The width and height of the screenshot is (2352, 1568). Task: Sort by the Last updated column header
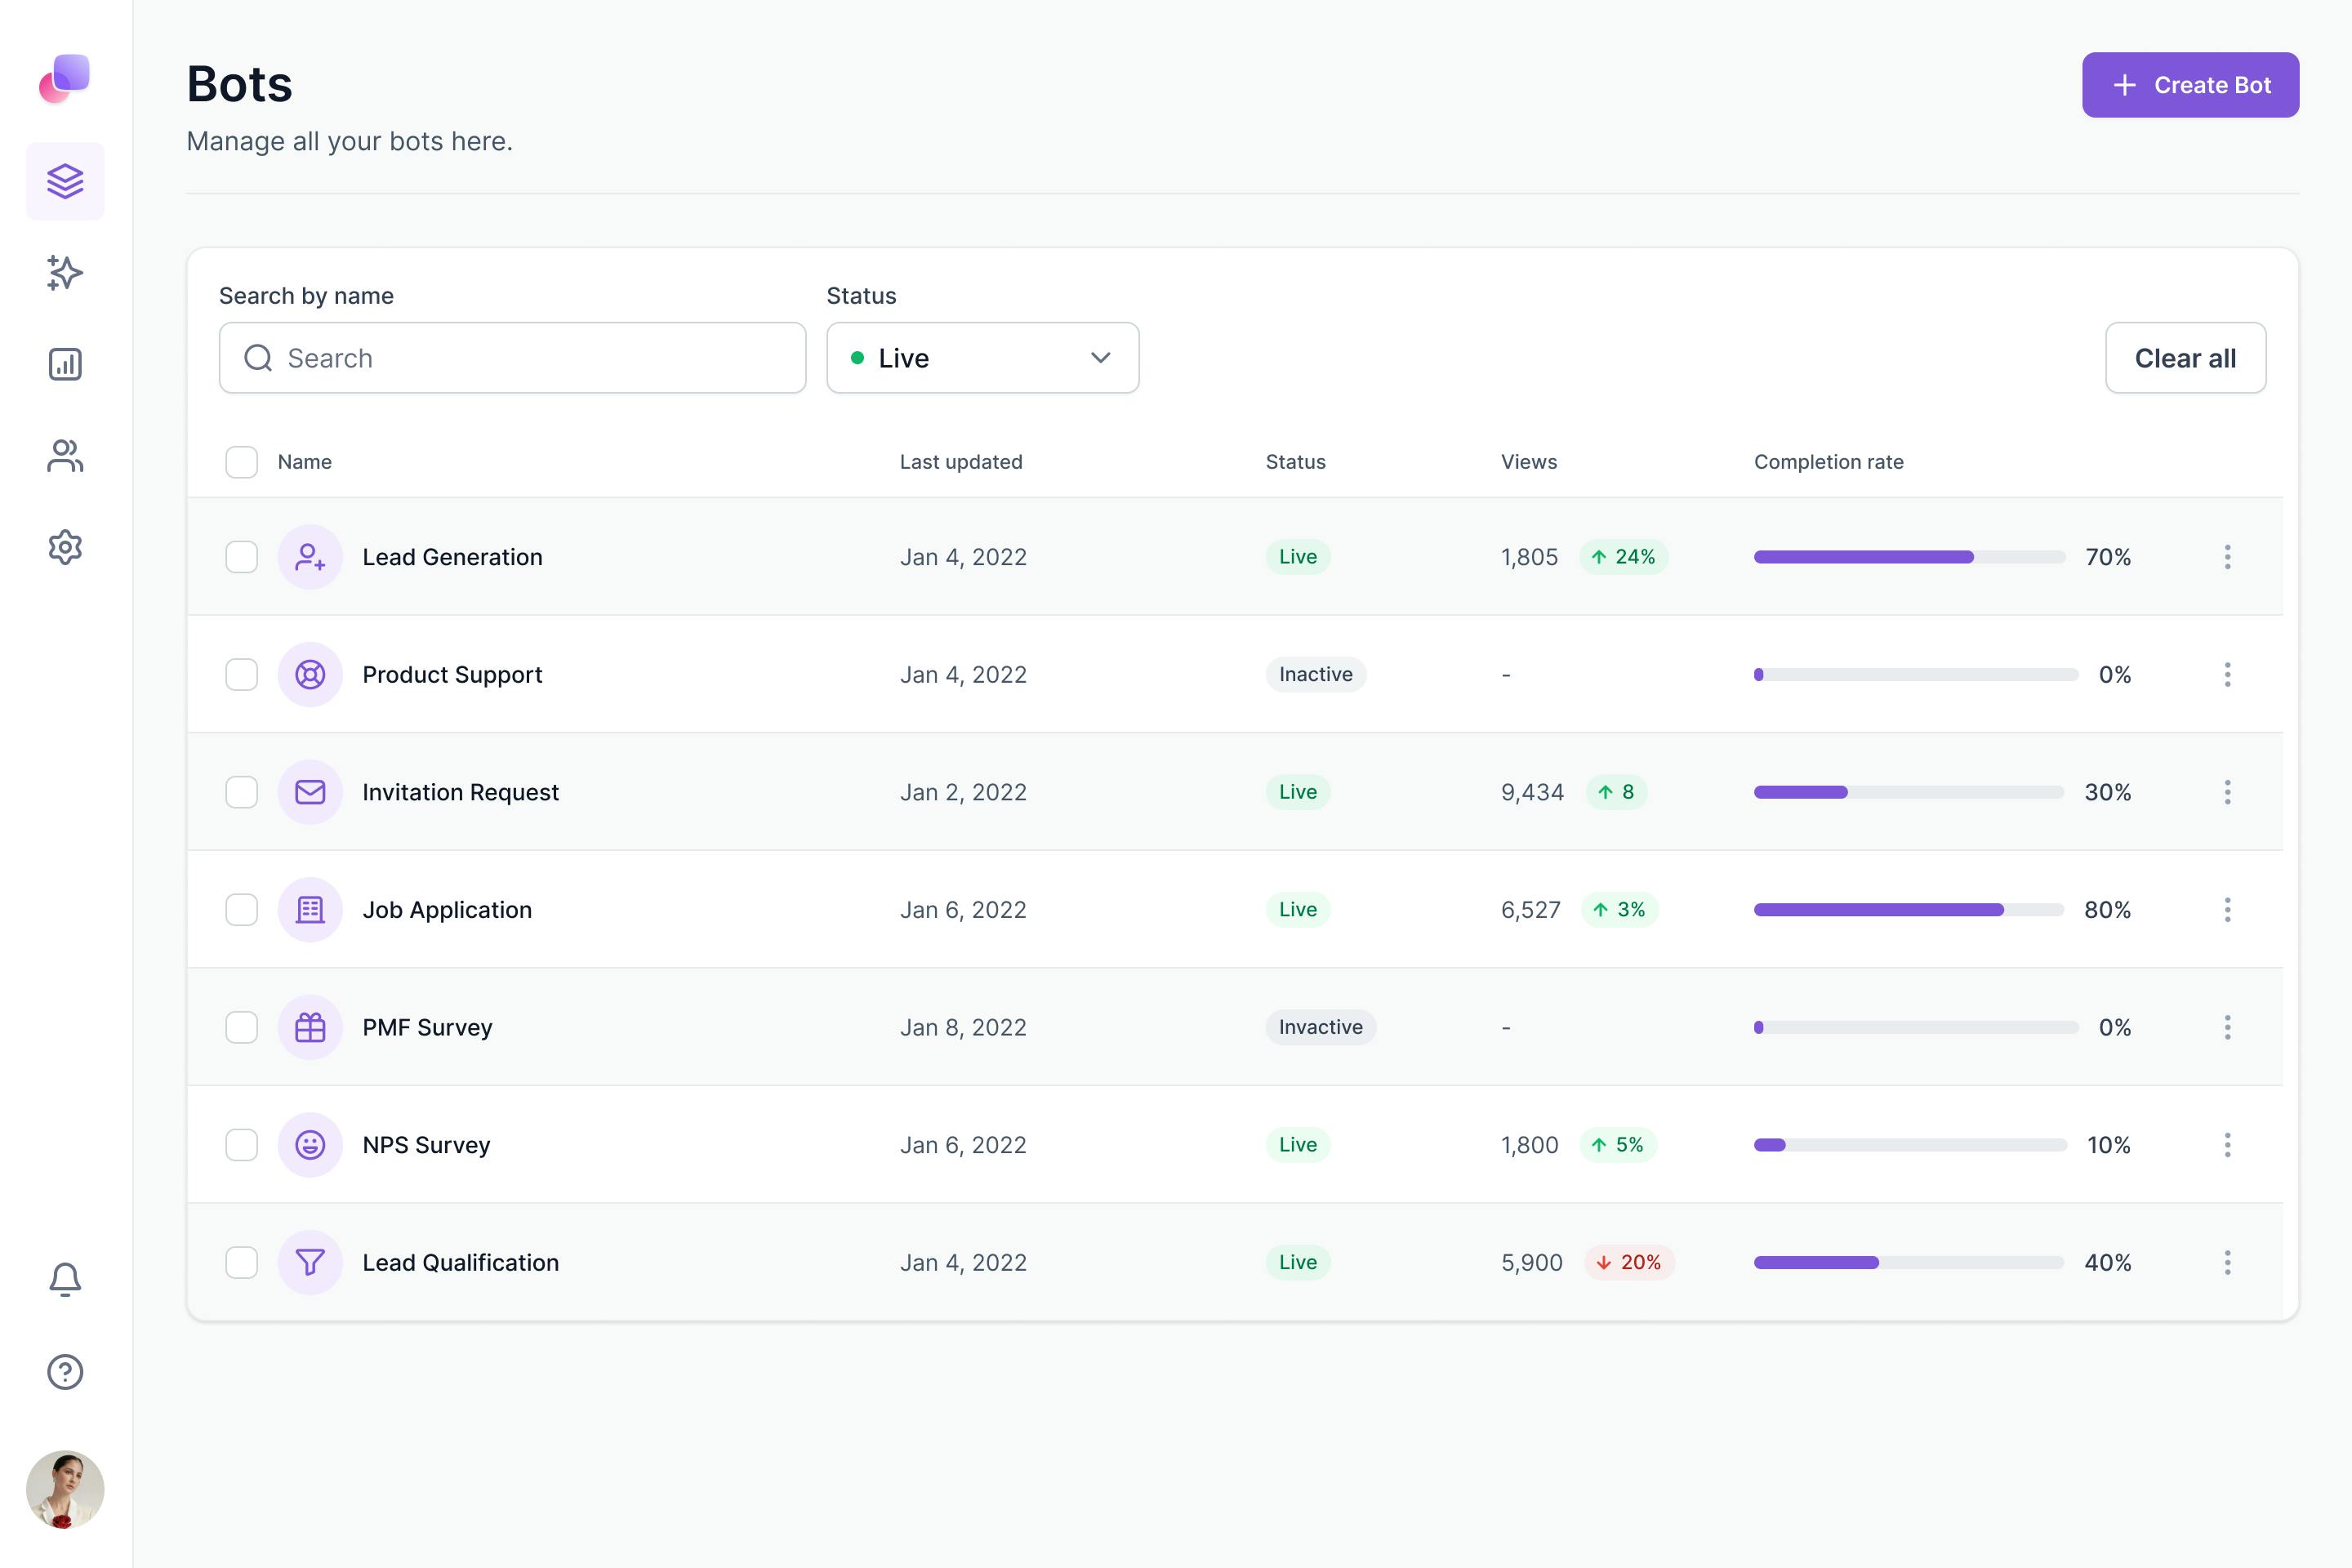[960, 462]
